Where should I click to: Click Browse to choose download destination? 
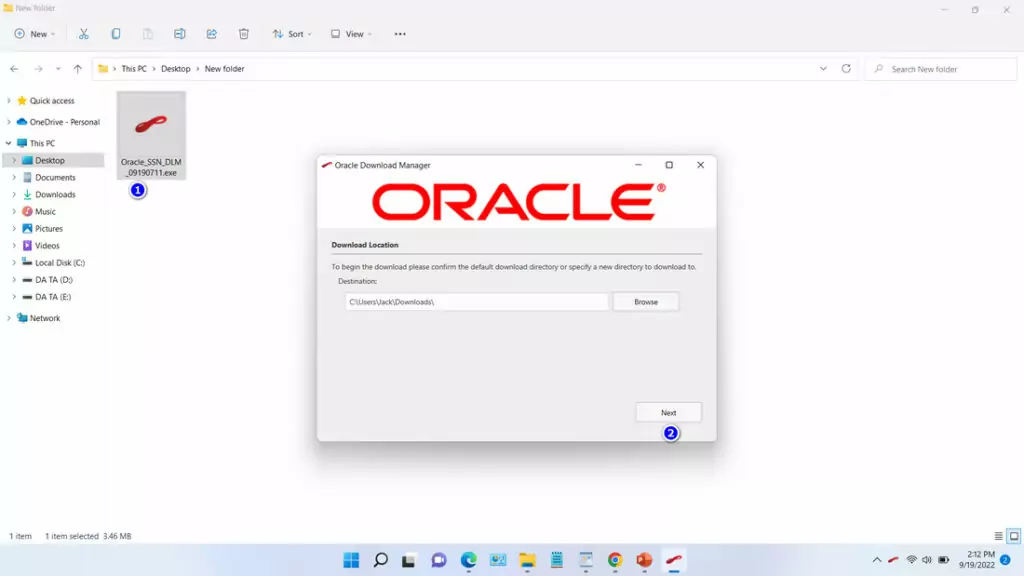pos(645,302)
